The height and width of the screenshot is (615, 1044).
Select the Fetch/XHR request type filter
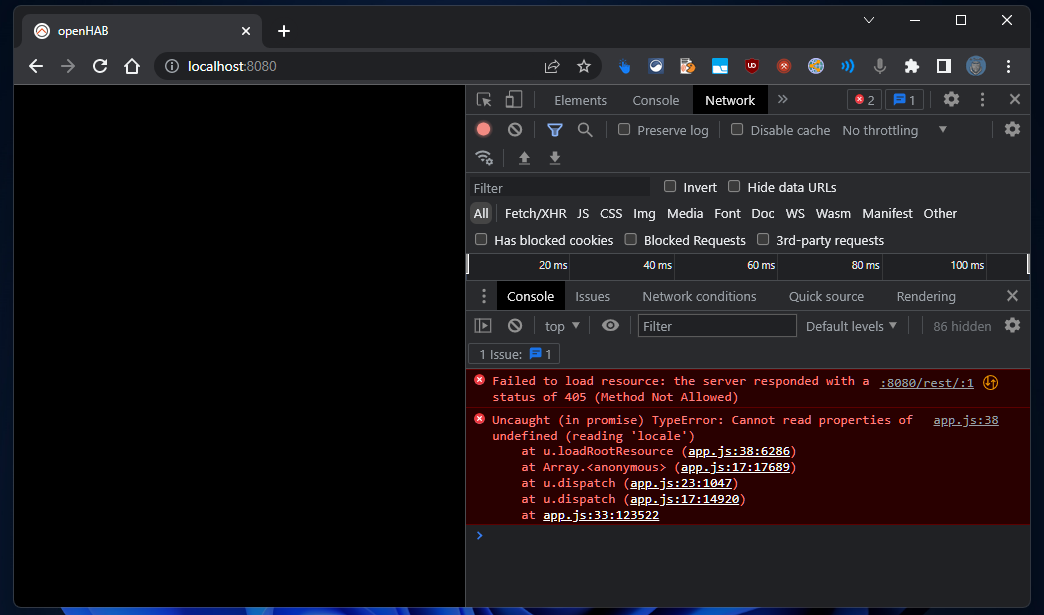tap(535, 213)
